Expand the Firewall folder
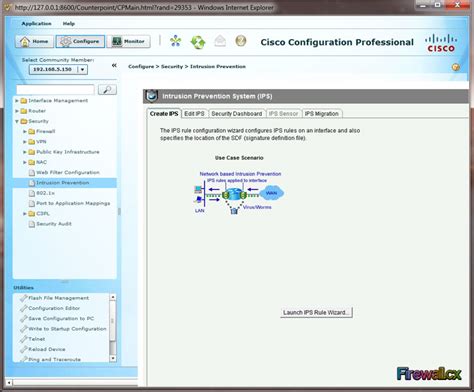This screenshot has width=474, height=392. click(x=25, y=132)
